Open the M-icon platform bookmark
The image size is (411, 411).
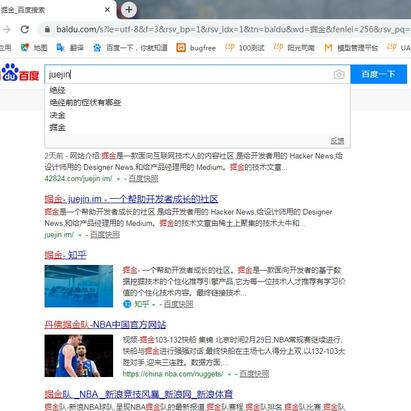[x=351, y=48]
